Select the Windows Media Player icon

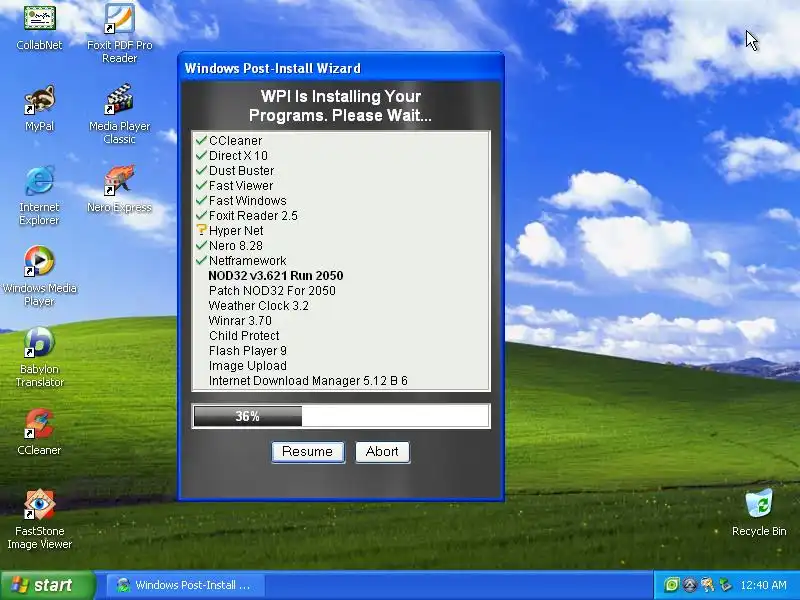[39, 261]
